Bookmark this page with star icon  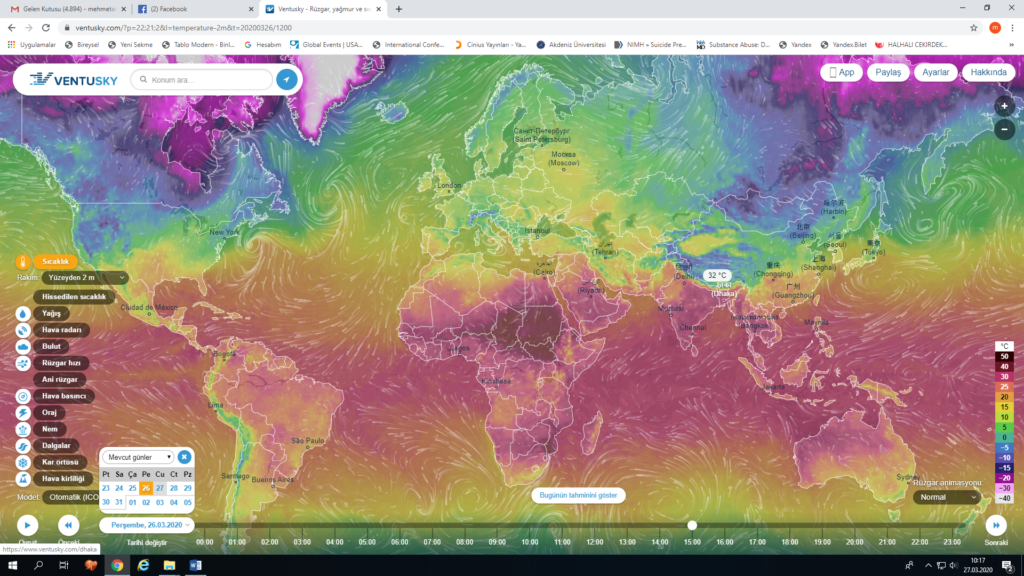[x=974, y=27]
